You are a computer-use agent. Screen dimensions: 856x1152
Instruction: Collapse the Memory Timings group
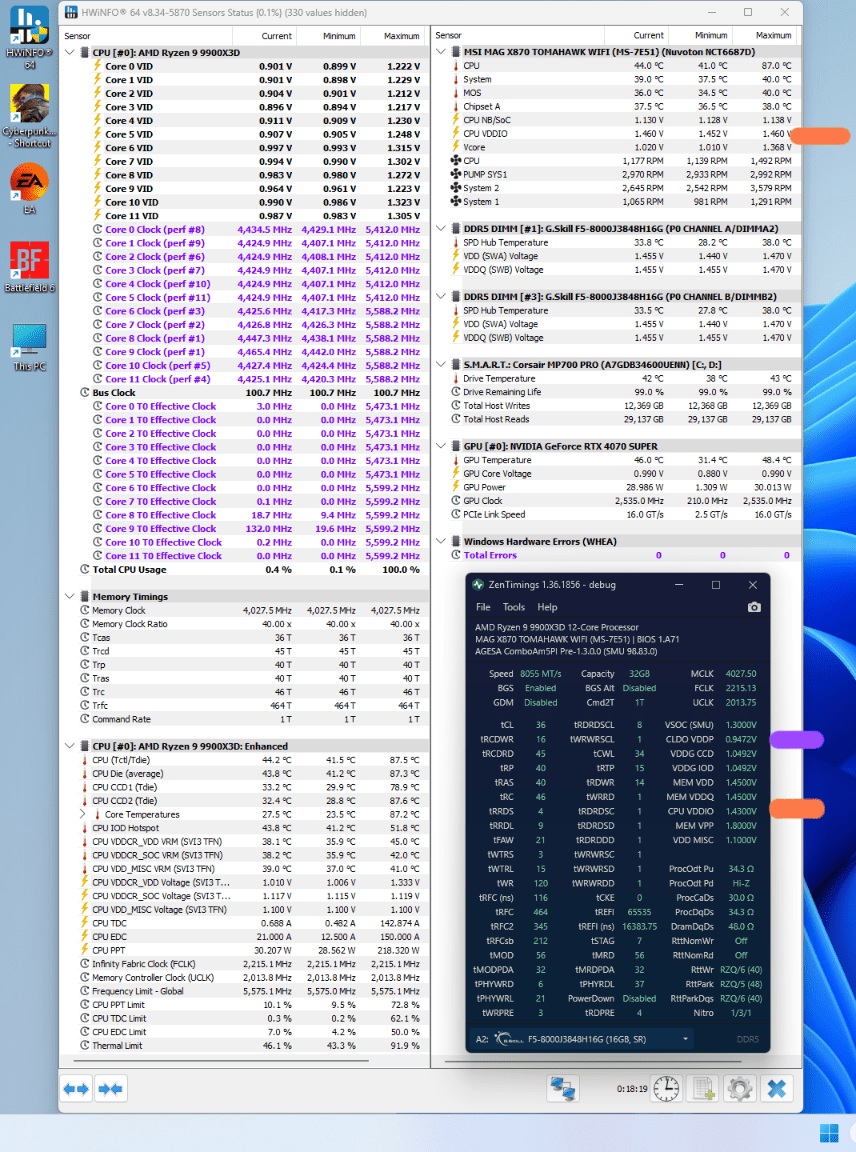click(x=70, y=597)
